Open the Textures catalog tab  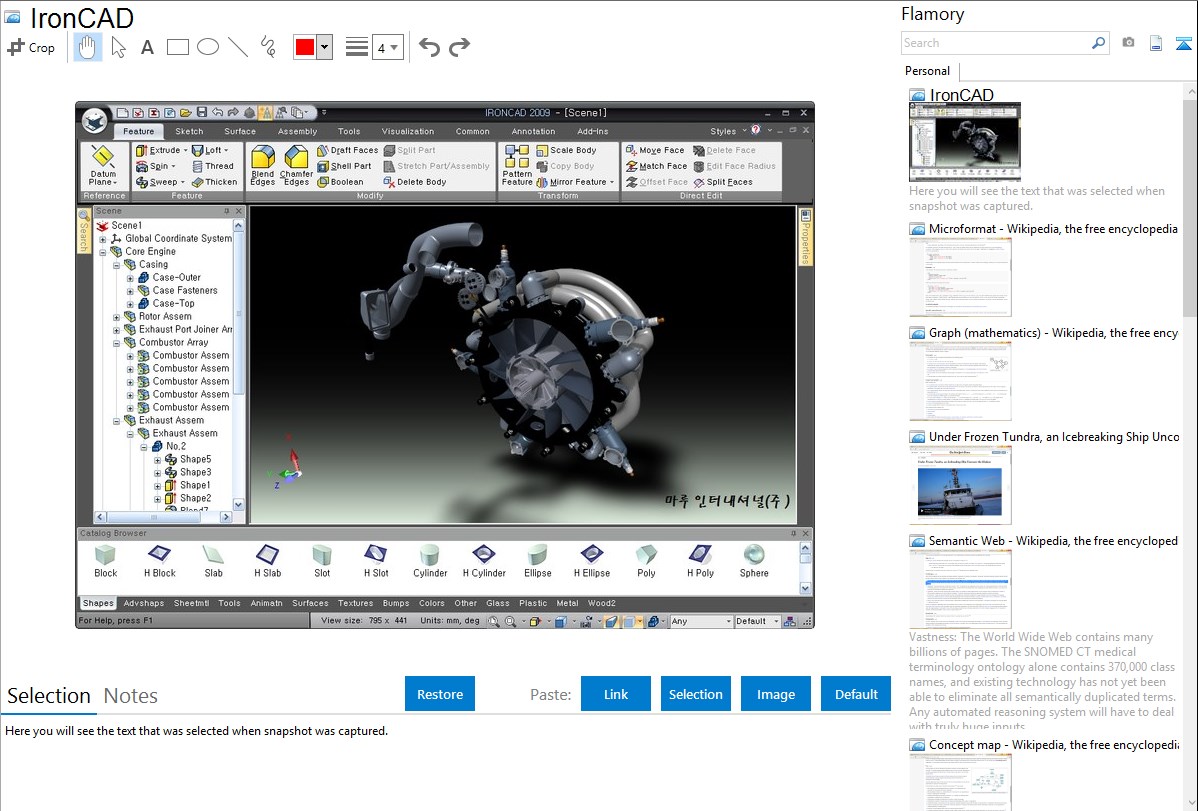coord(355,603)
